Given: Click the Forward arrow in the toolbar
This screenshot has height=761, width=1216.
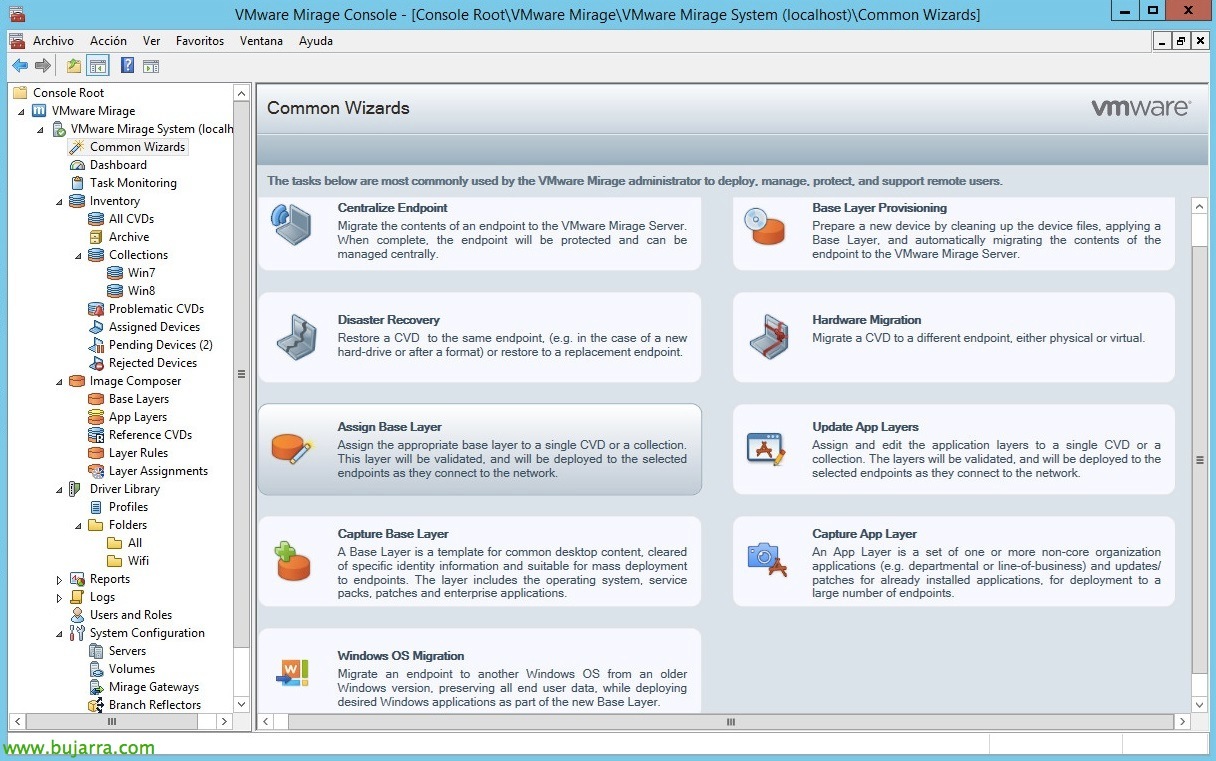Looking at the screenshot, I should click(43, 66).
